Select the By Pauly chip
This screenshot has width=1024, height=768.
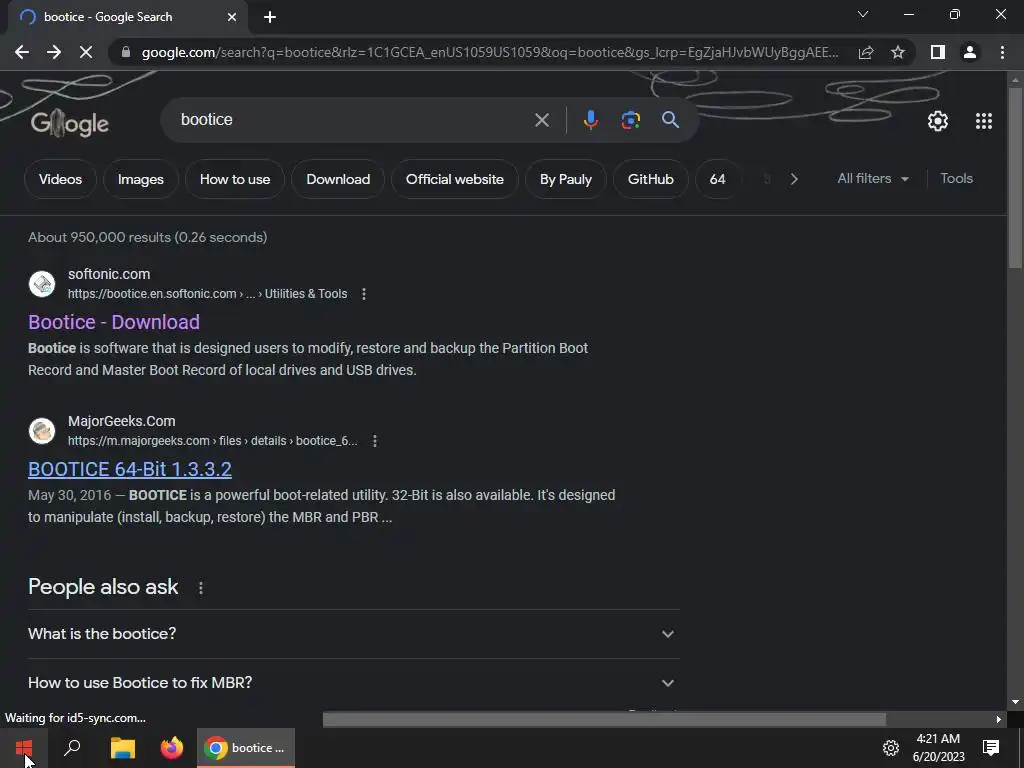pyautogui.click(x=566, y=179)
